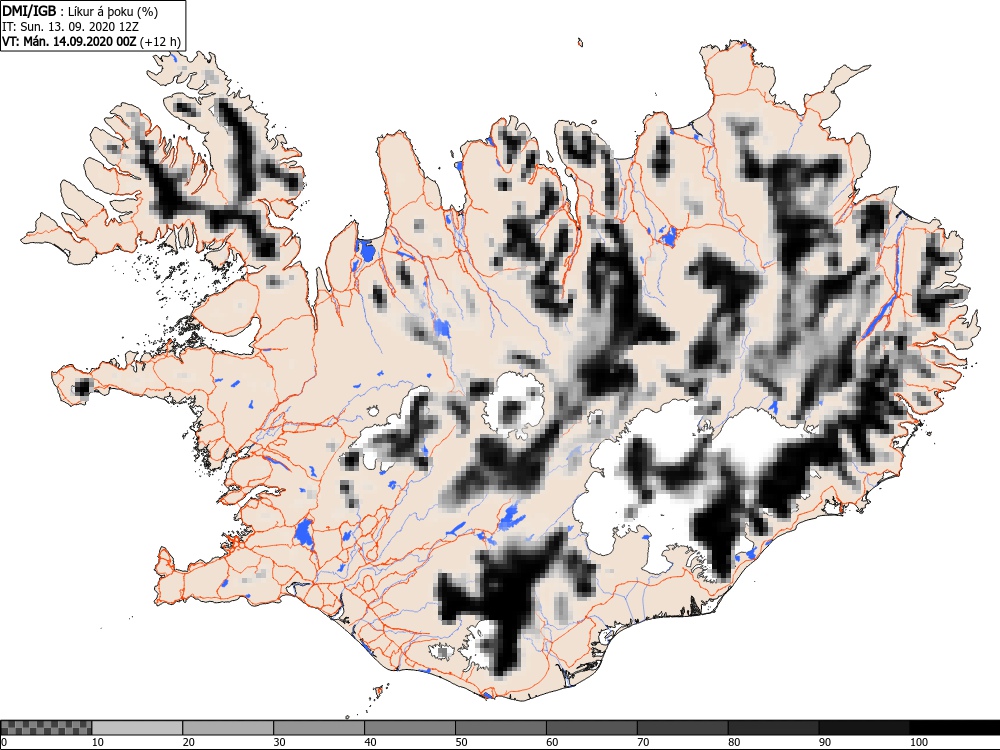Image resolution: width=1000 pixels, height=750 pixels.
Task: Click the 'DMI/IGB' source label
Action: (x=29, y=11)
